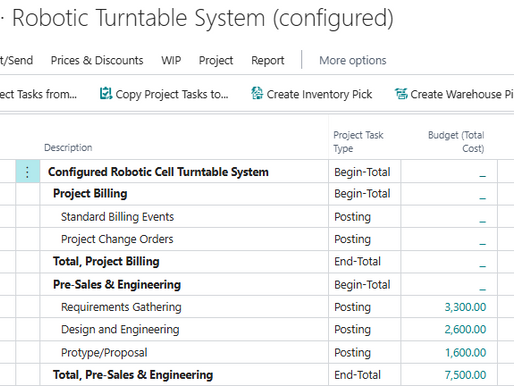Screen dimensions: 514x386
Task: Open the 2,600.00 budget amount
Action: [465, 329]
